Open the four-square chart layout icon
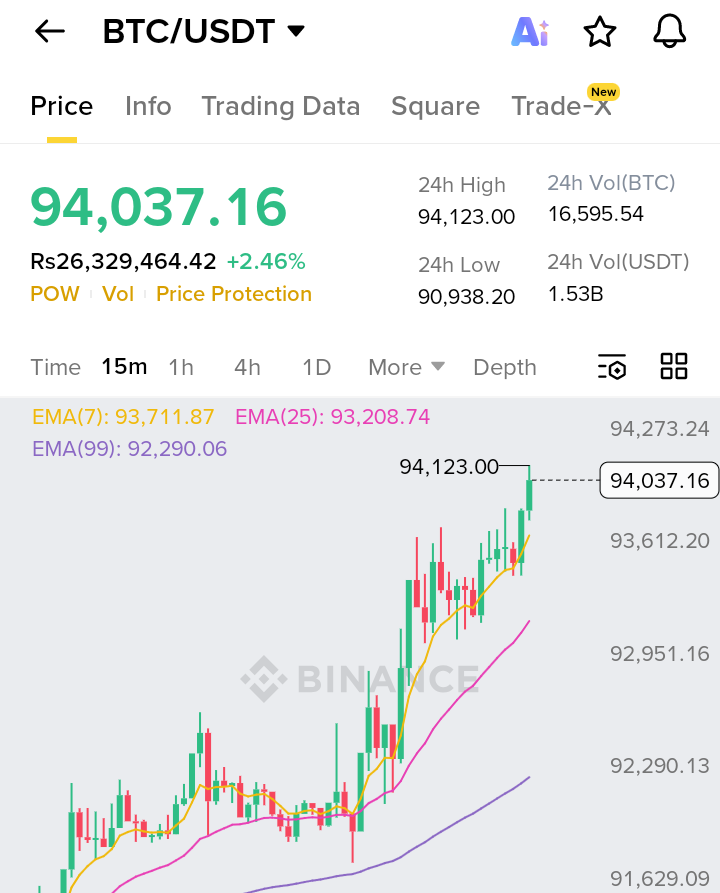Viewport: 720px width, 893px height. [674, 366]
